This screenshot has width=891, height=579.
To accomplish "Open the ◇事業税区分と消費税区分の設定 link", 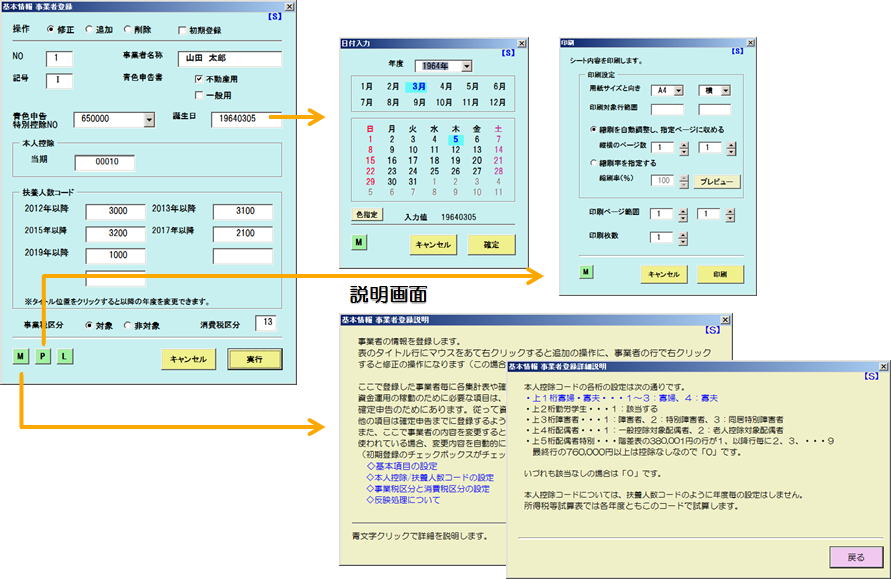I will coord(428,489).
